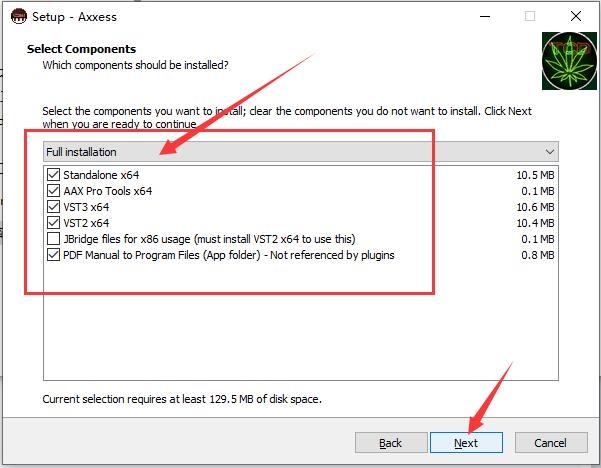Click the disk space requirement text
601x468 pixels.
[182, 399]
